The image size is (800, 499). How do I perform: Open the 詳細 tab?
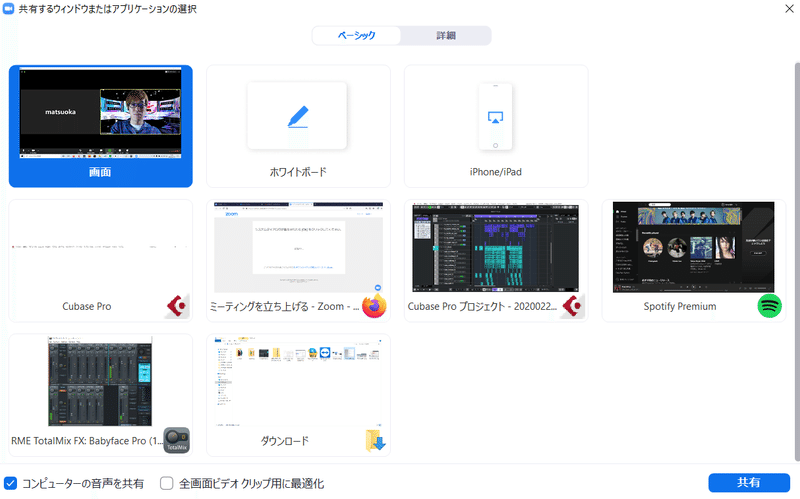click(446, 35)
